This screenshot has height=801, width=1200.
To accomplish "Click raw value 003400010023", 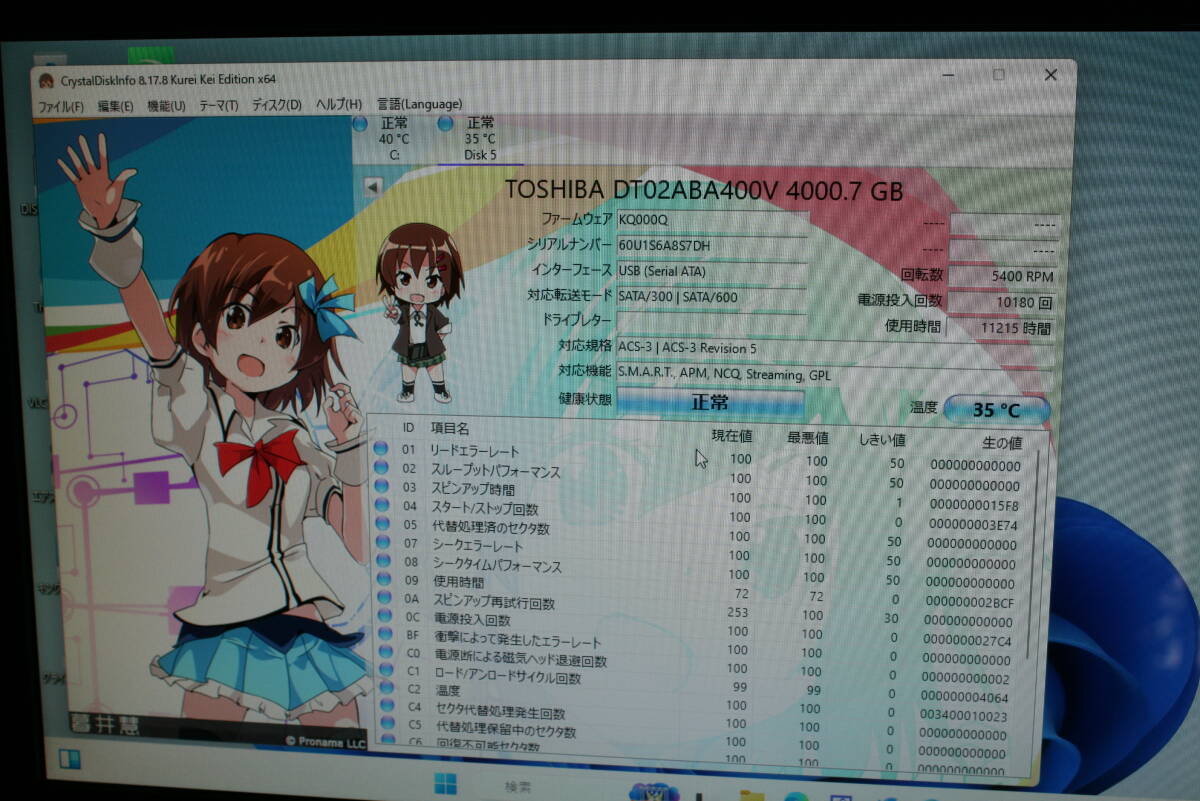I will (963, 716).
